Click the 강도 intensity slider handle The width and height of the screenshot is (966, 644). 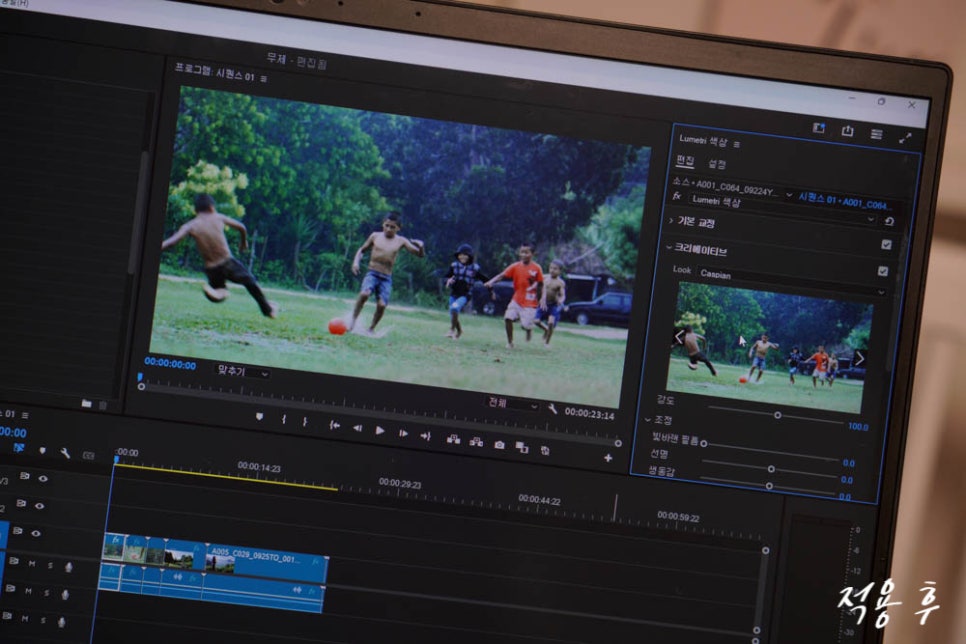coord(777,415)
